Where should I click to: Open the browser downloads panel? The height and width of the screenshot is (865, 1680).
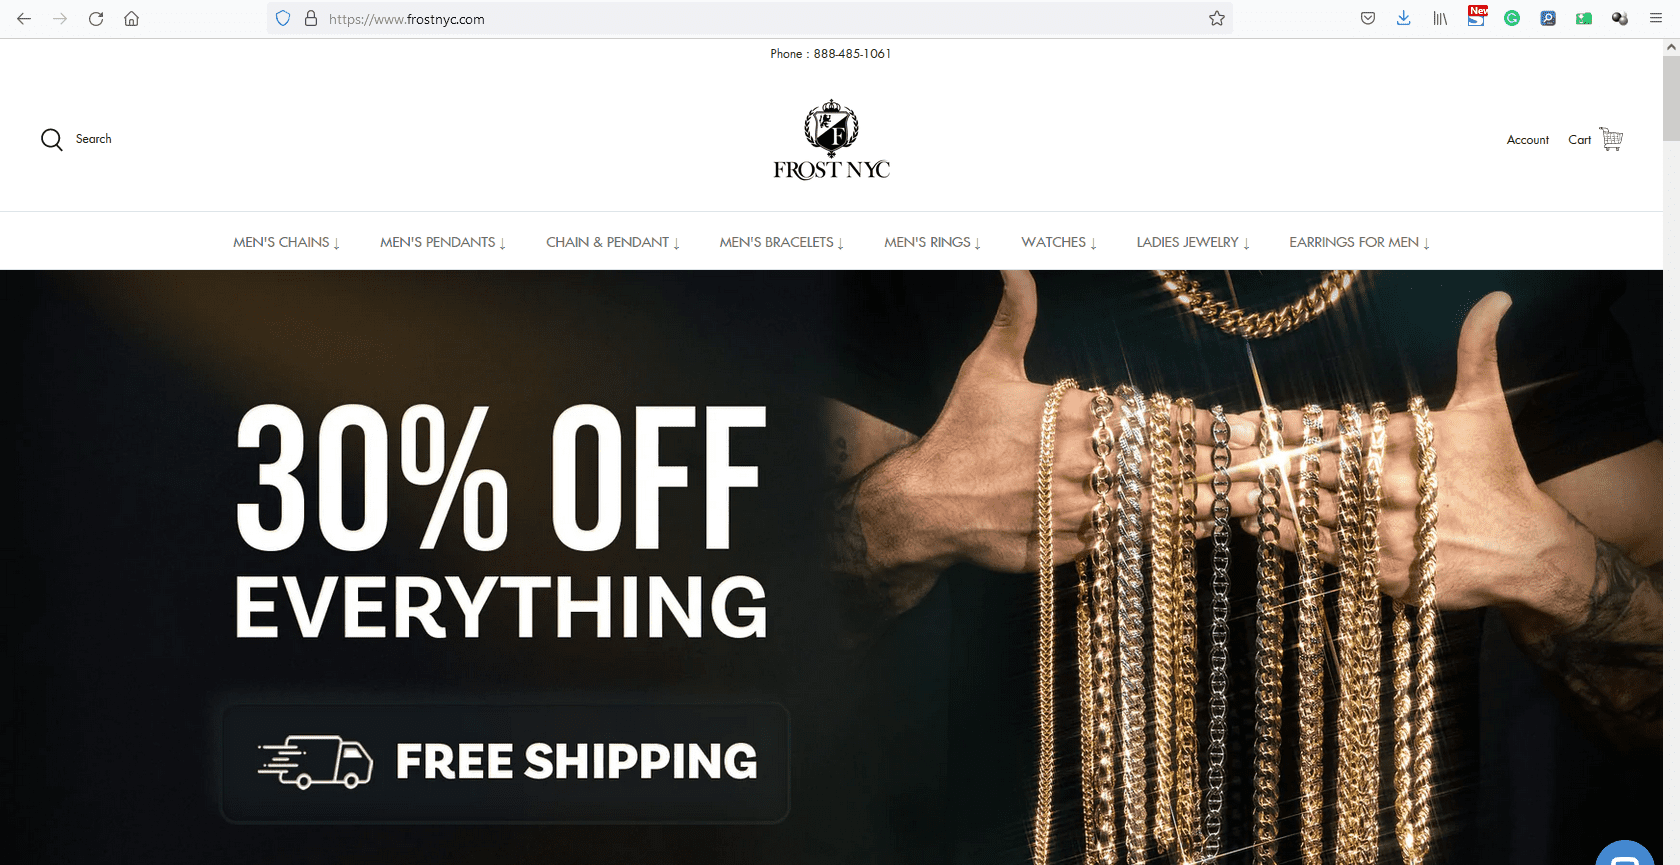(x=1404, y=18)
